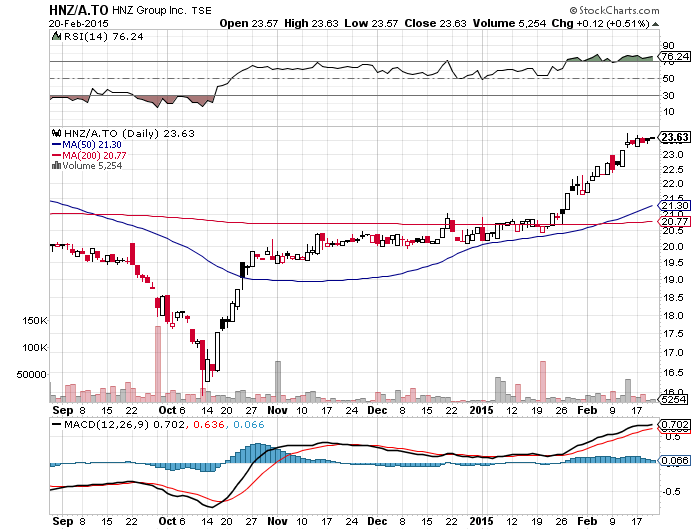Click the 76.24 RSI value tag on the axis
Screen dimensions: 700x530
[x=675, y=56]
